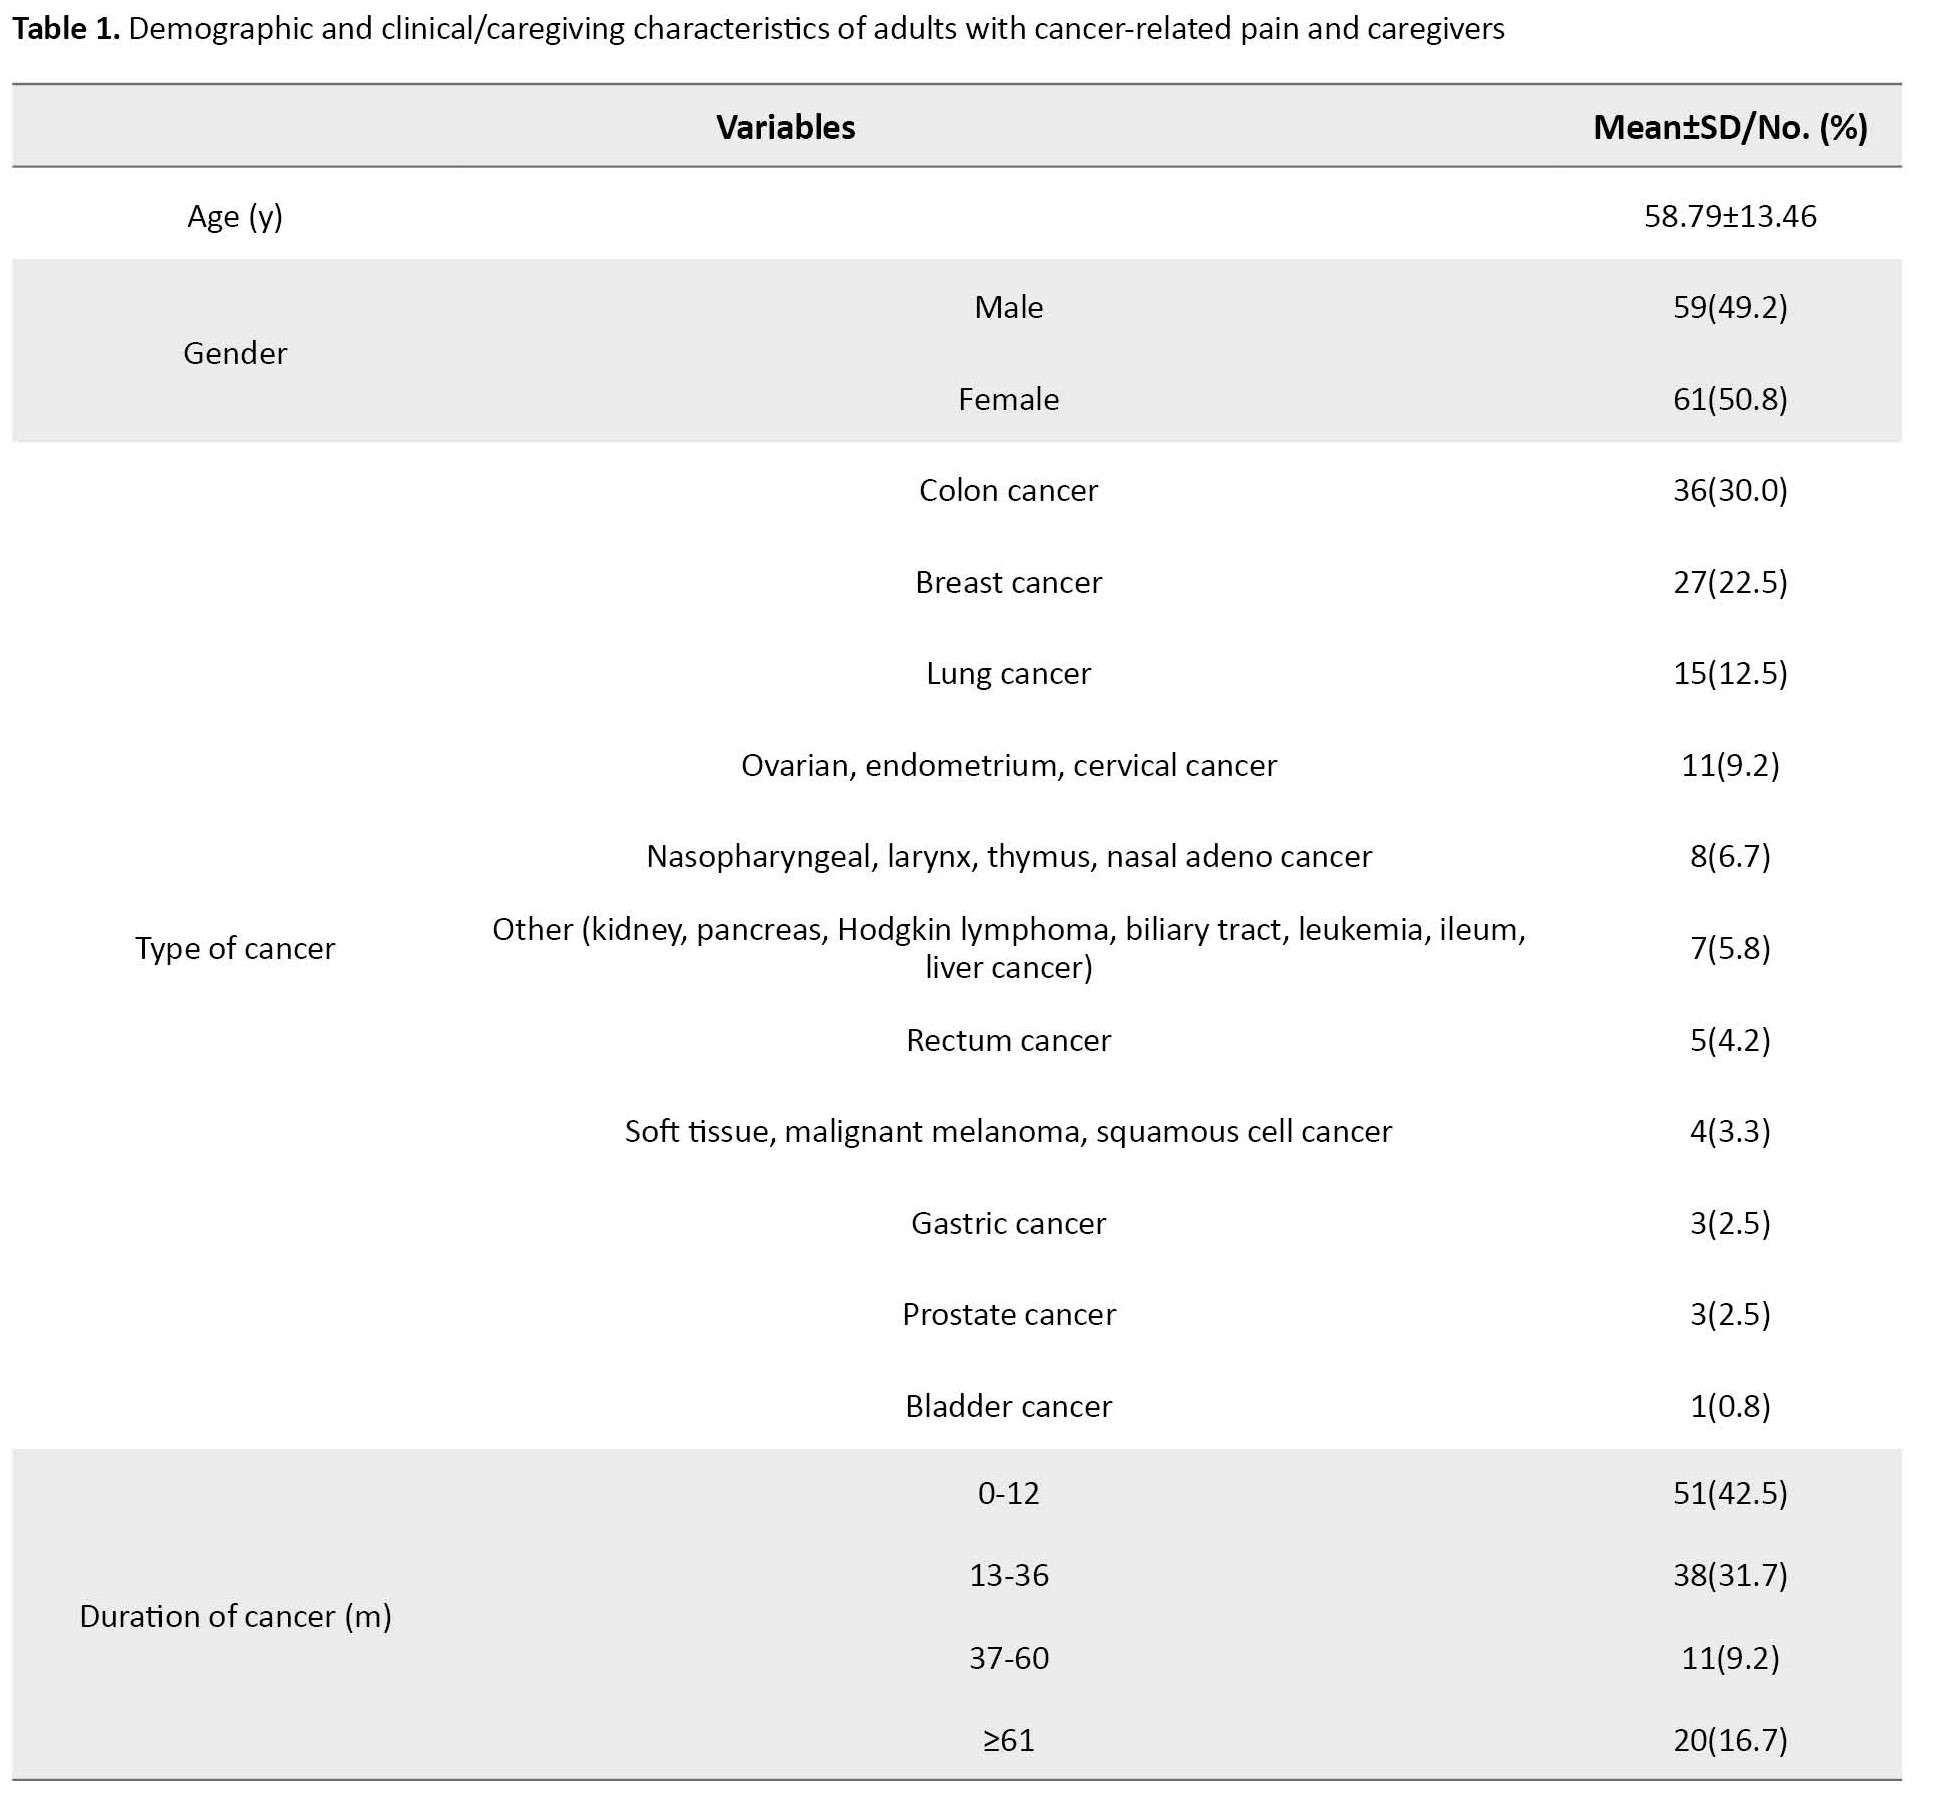Select the Female value 61(50.8)
Viewport: 1934px width, 1801px height.
[1729, 399]
